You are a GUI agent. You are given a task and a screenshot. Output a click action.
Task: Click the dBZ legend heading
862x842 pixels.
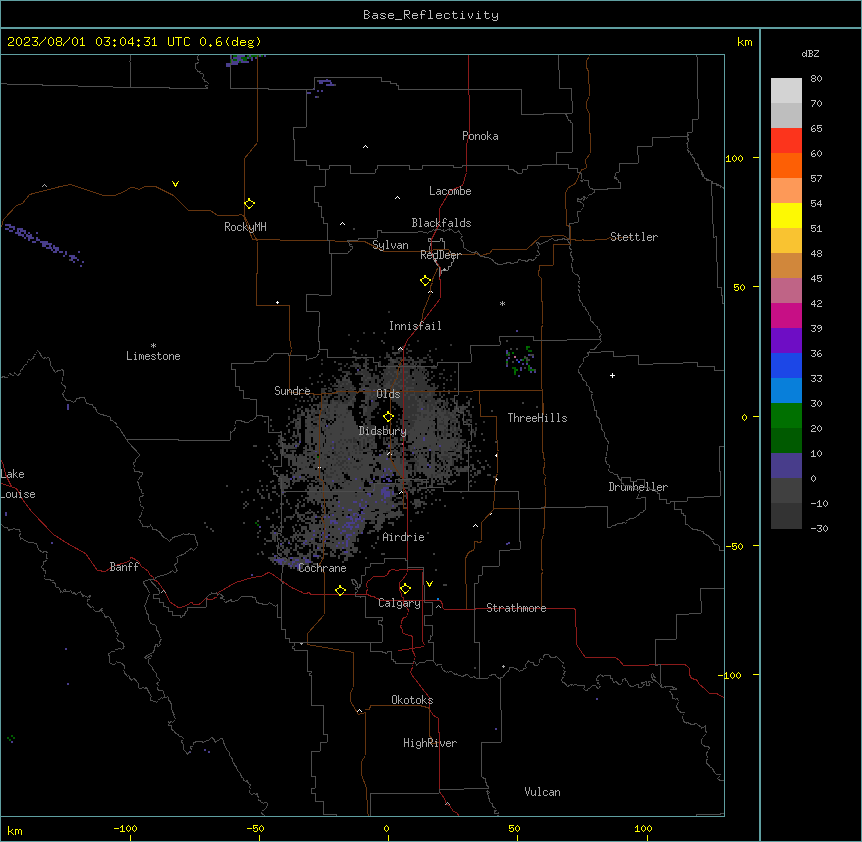810,53
